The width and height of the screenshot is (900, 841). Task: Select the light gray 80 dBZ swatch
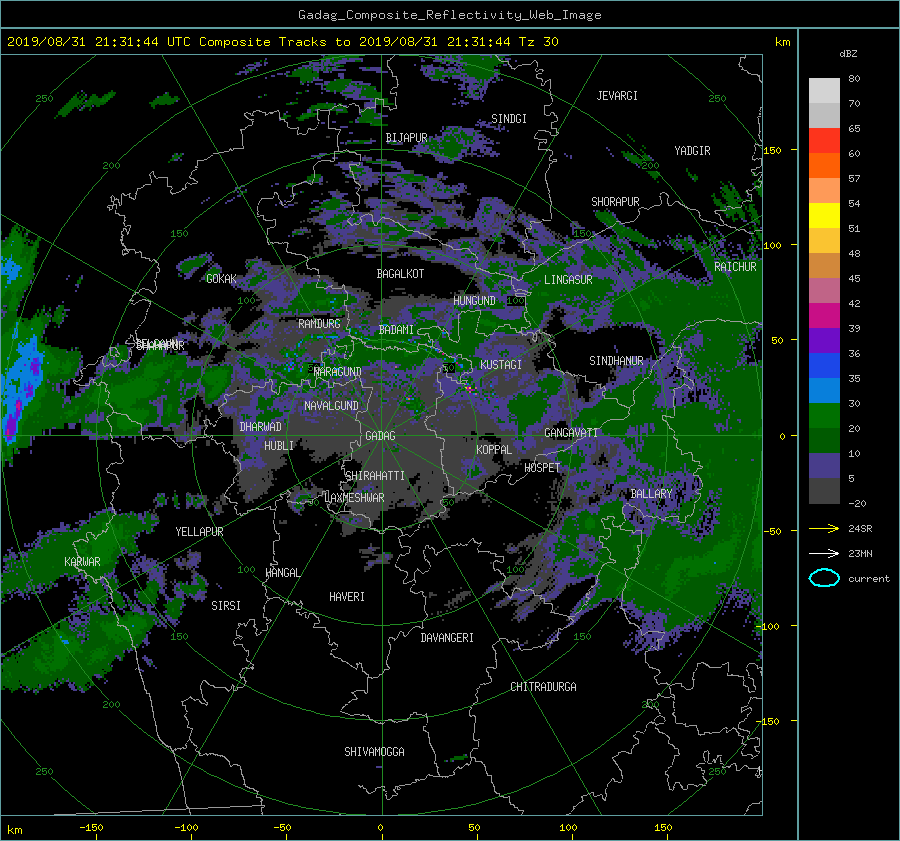pyautogui.click(x=824, y=91)
